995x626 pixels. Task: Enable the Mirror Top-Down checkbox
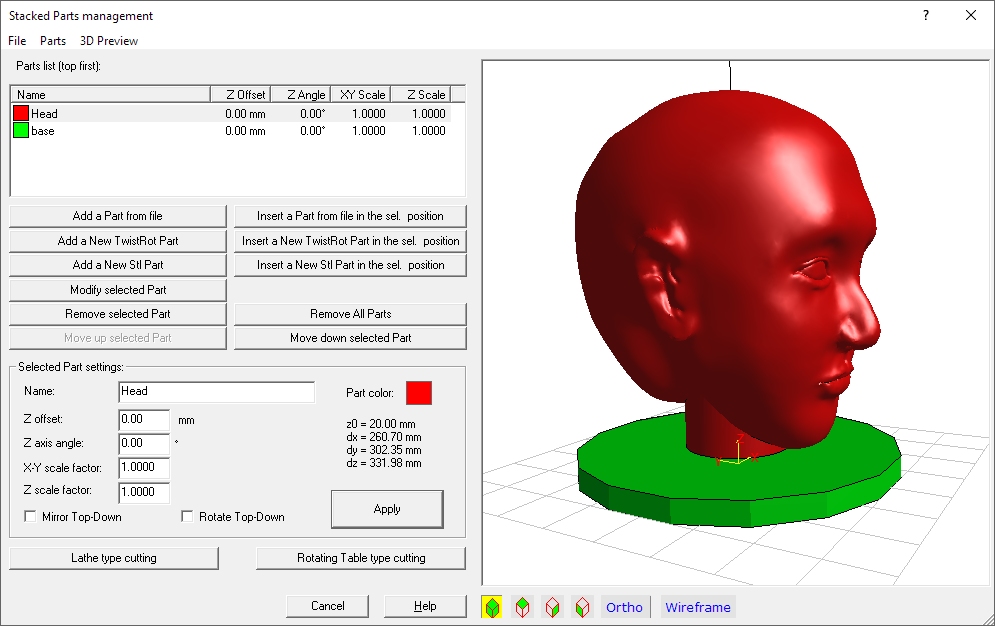[30, 516]
